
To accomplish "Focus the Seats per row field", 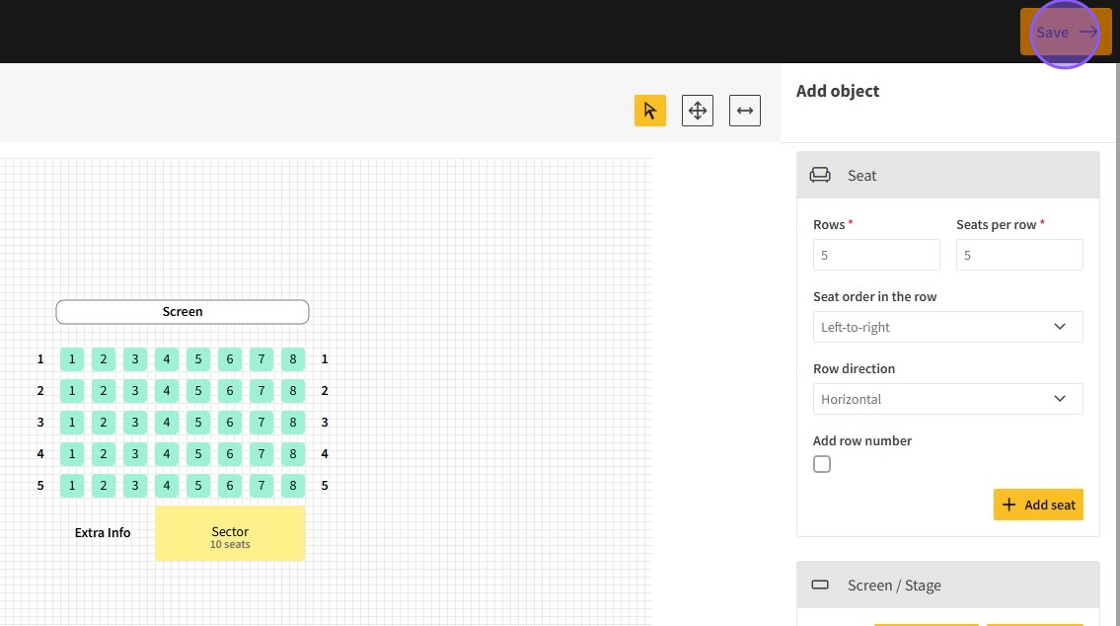I will (x=1019, y=255).
